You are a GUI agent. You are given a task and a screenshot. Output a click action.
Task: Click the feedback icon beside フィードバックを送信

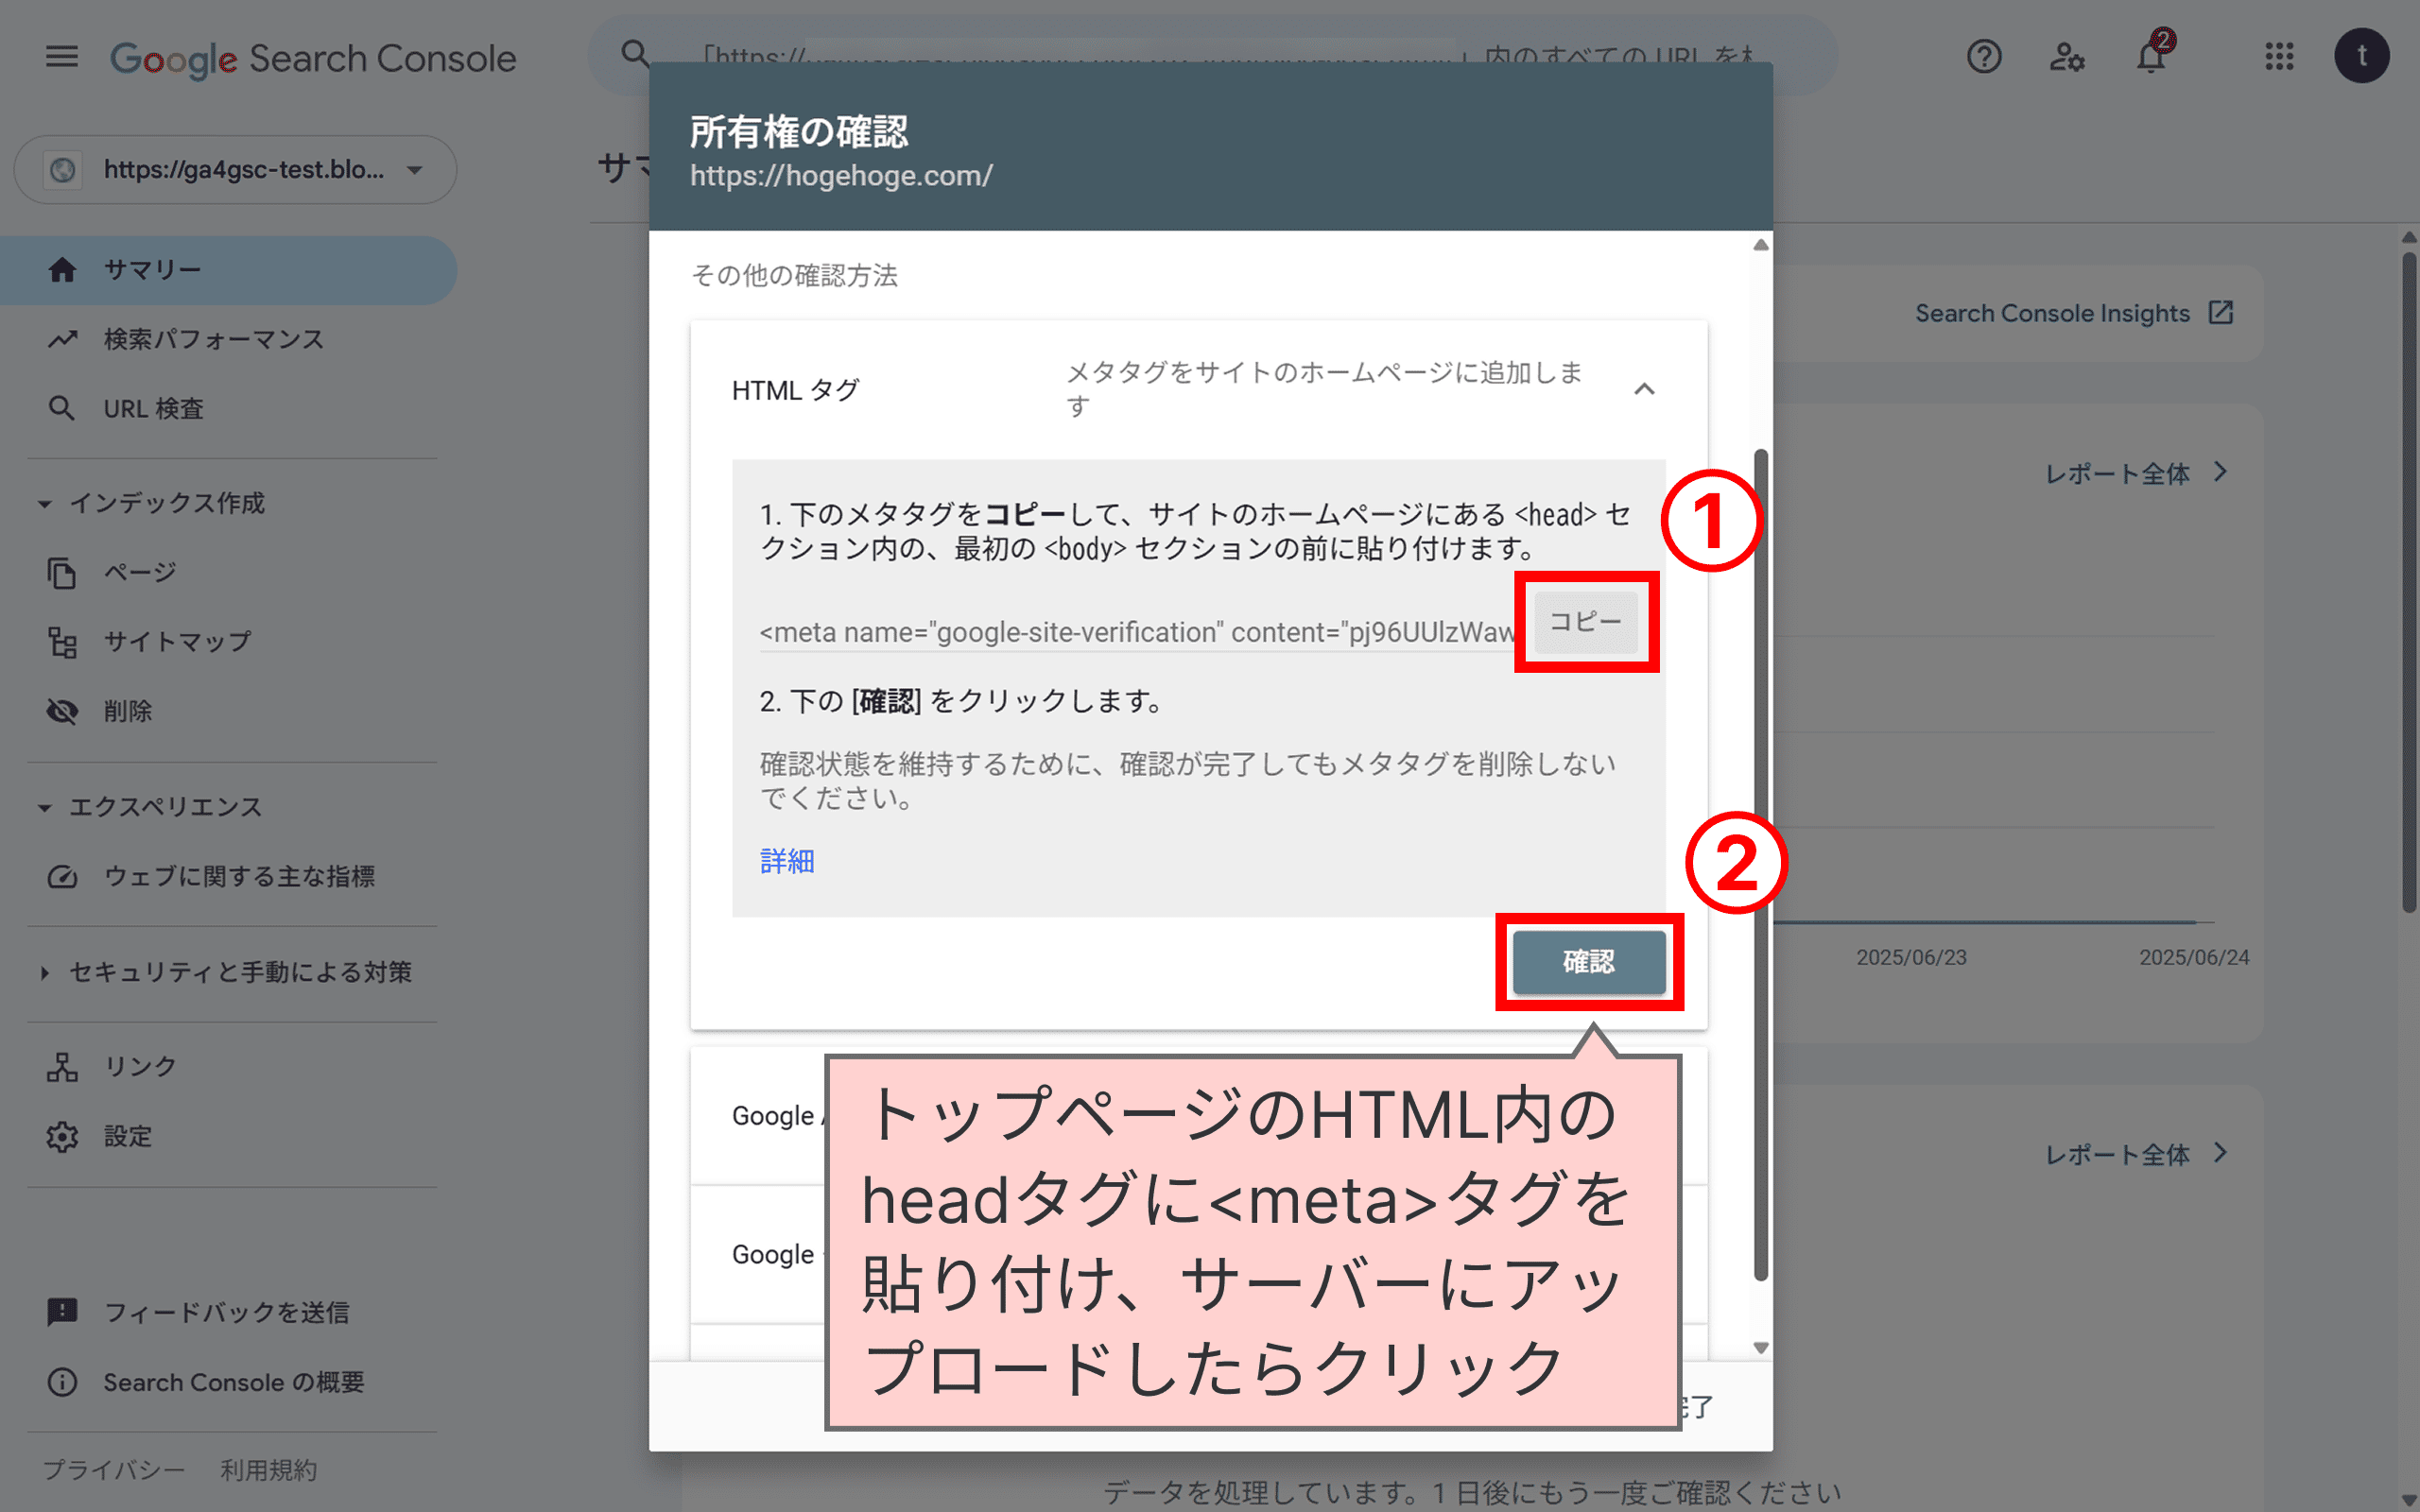62,1313
